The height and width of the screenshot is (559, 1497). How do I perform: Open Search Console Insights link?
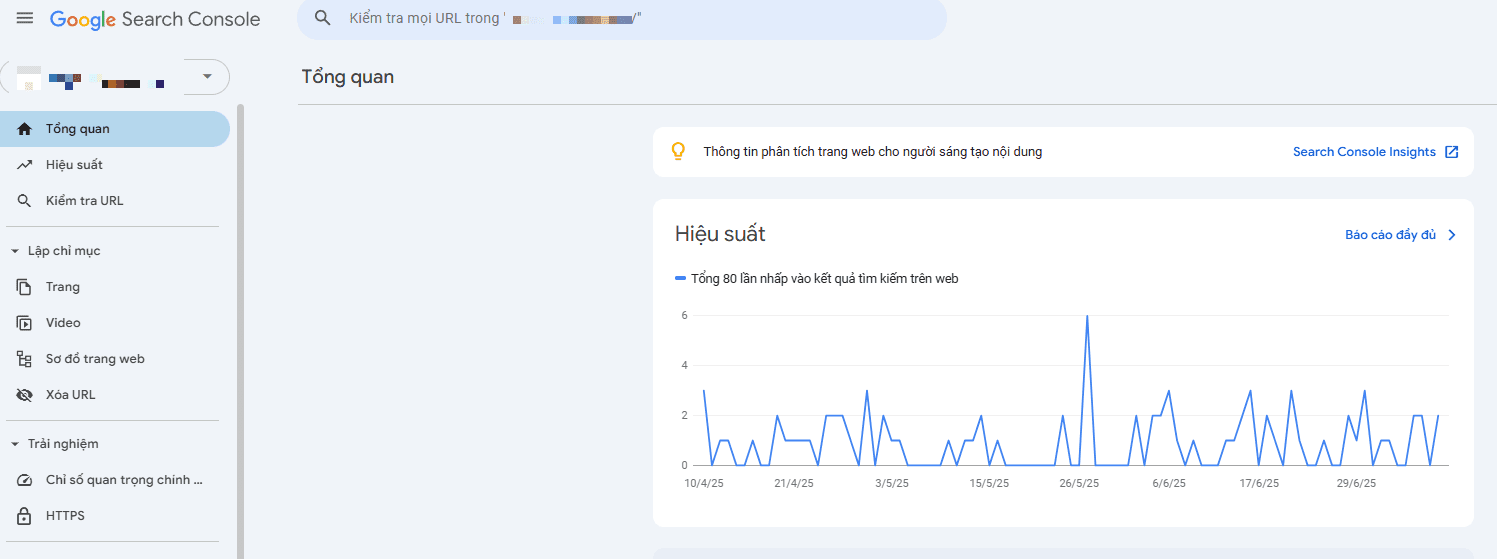(x=1364, y=152)
